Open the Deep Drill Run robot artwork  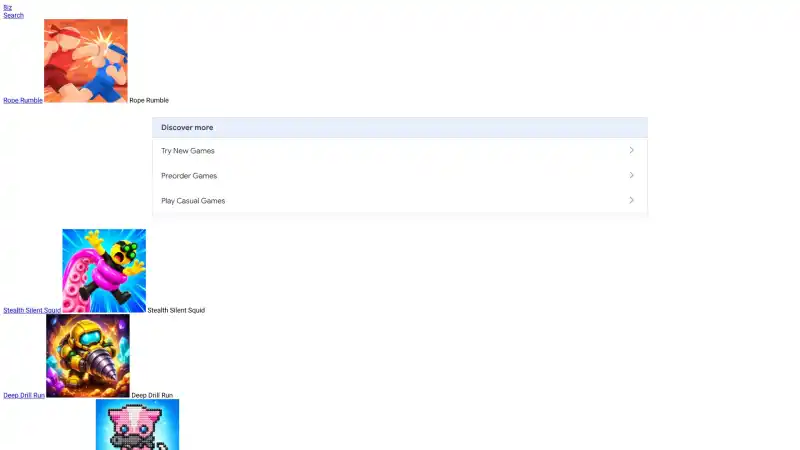tap(88, 356)
